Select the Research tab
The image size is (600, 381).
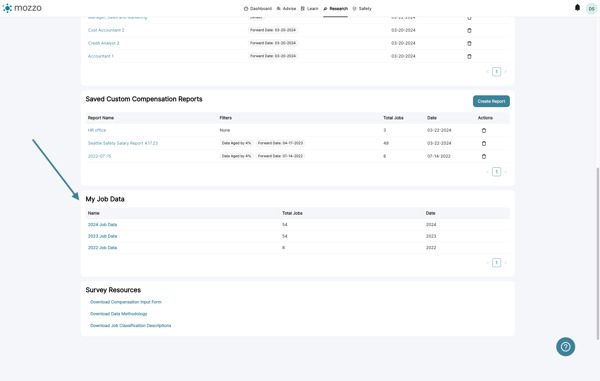[x=336, y=8]
